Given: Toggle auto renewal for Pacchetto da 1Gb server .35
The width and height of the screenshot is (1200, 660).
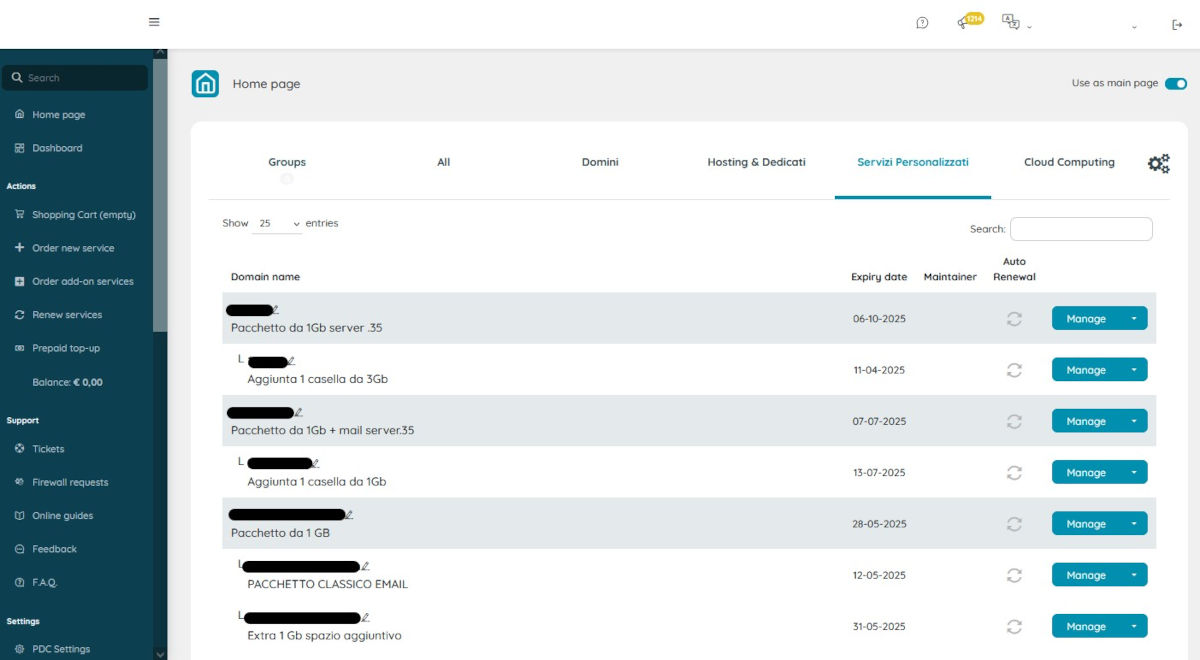Looking at the screenshot, I should (1014, 319).
